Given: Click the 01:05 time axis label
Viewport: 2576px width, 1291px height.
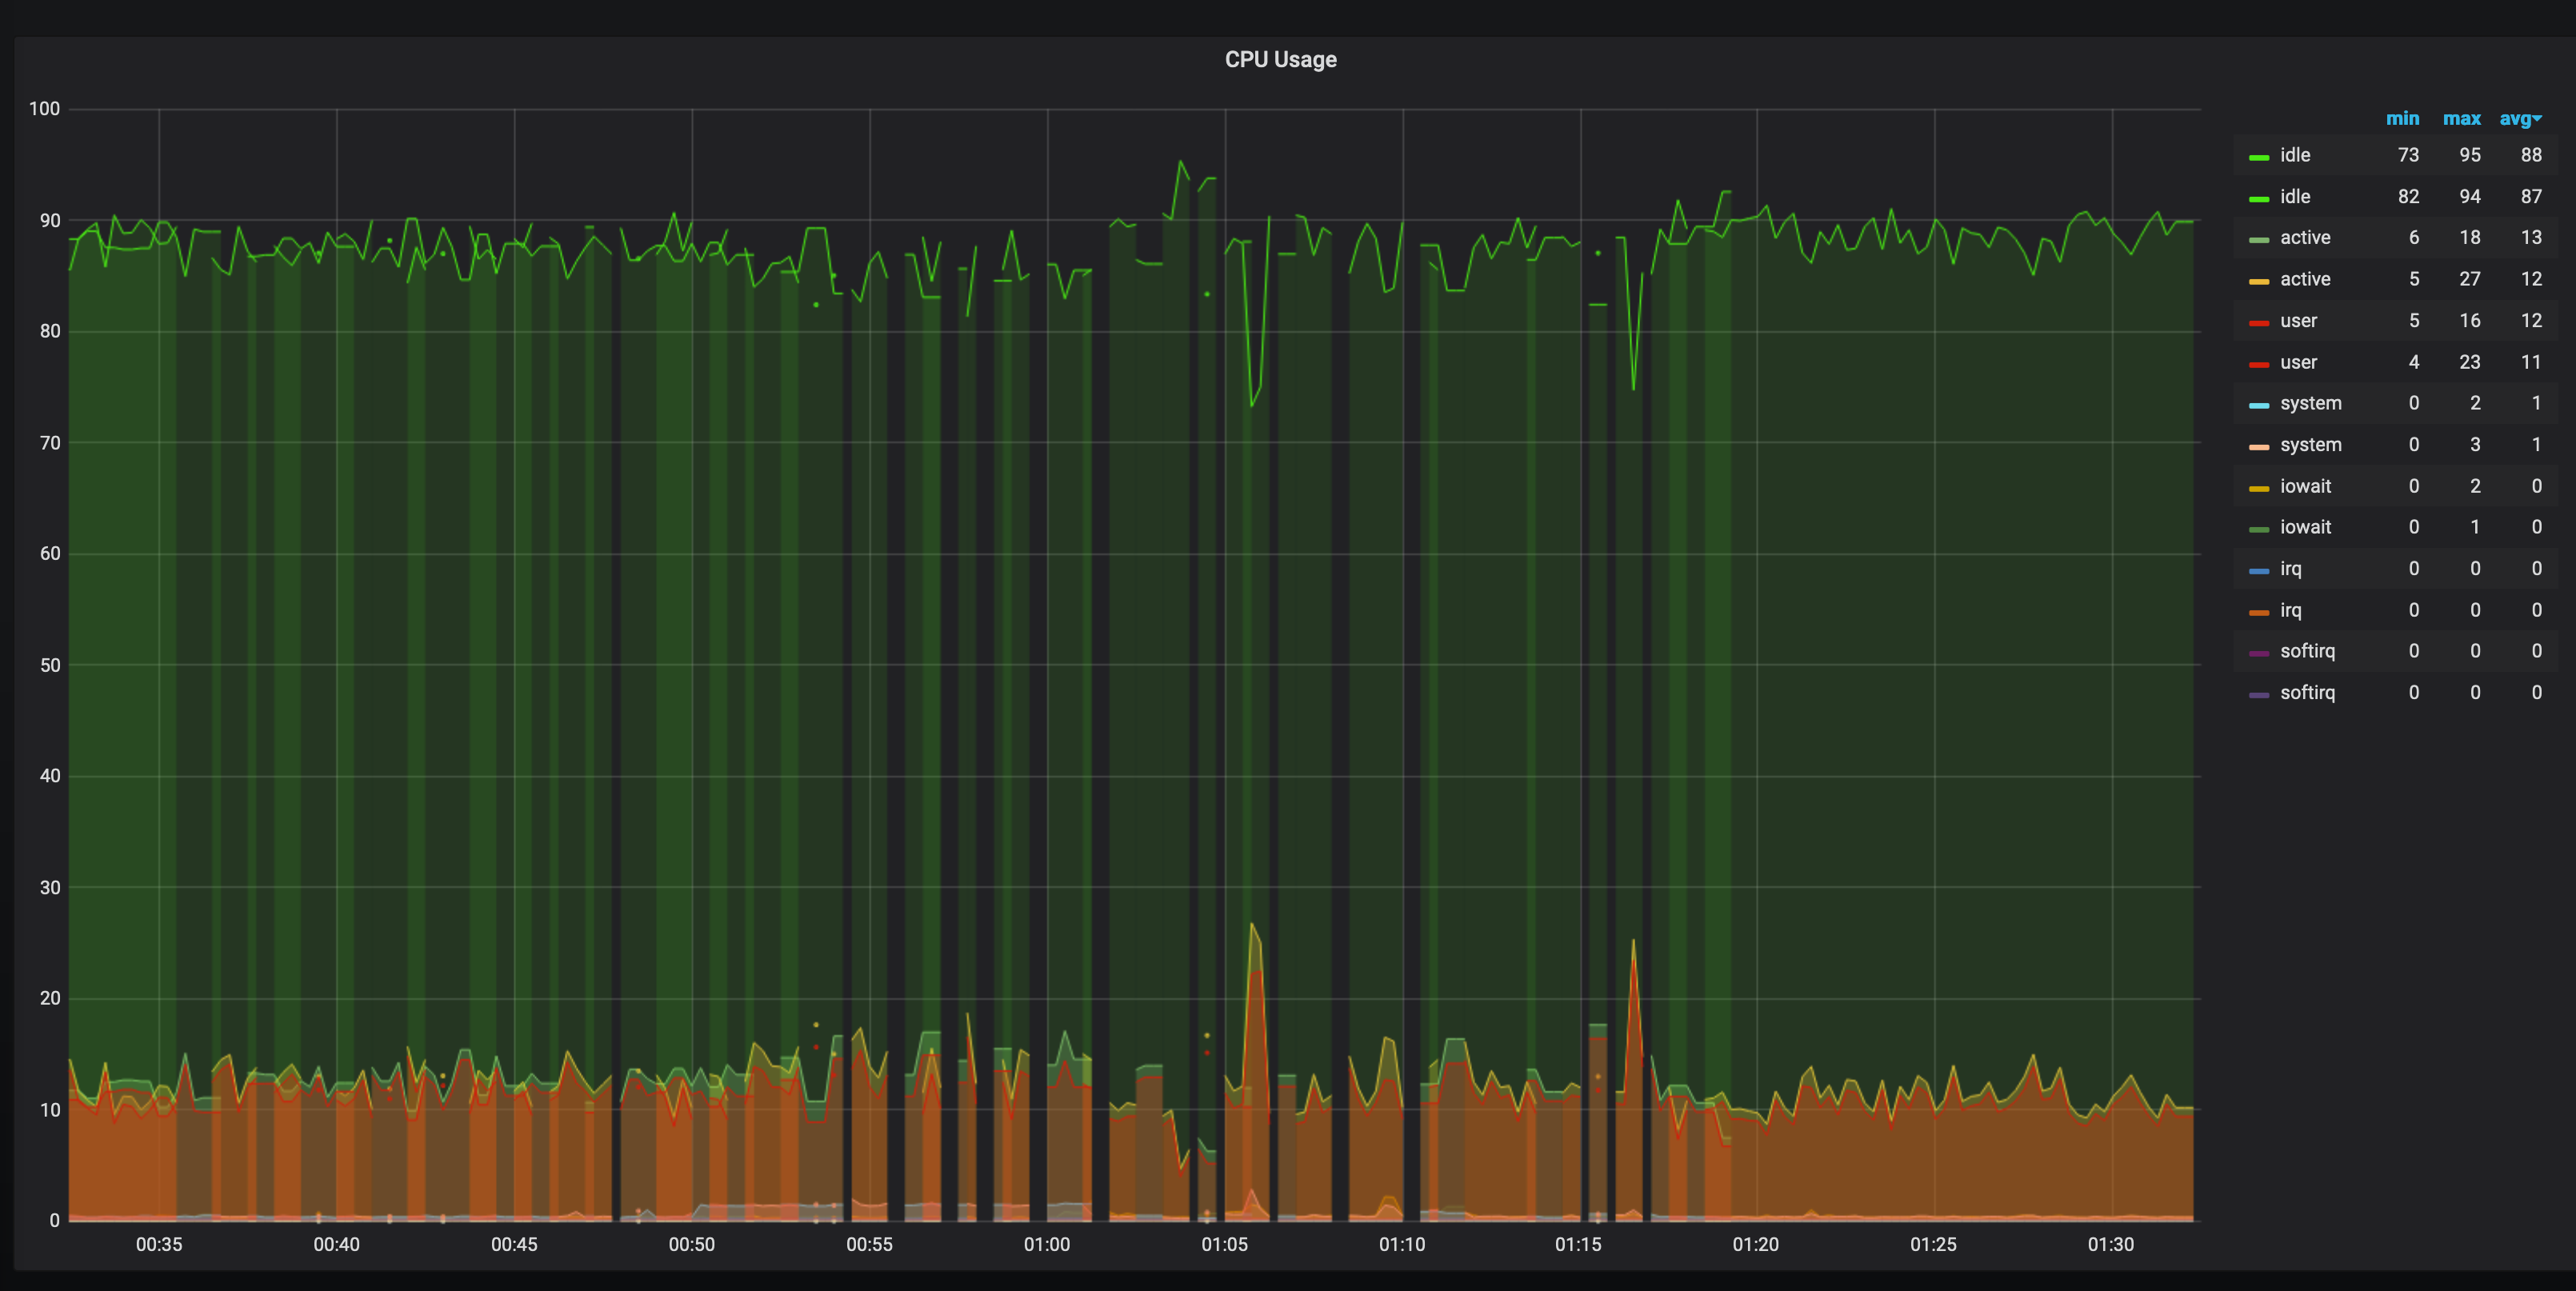Looking at the screenshot, I should coord(1225,1245).
